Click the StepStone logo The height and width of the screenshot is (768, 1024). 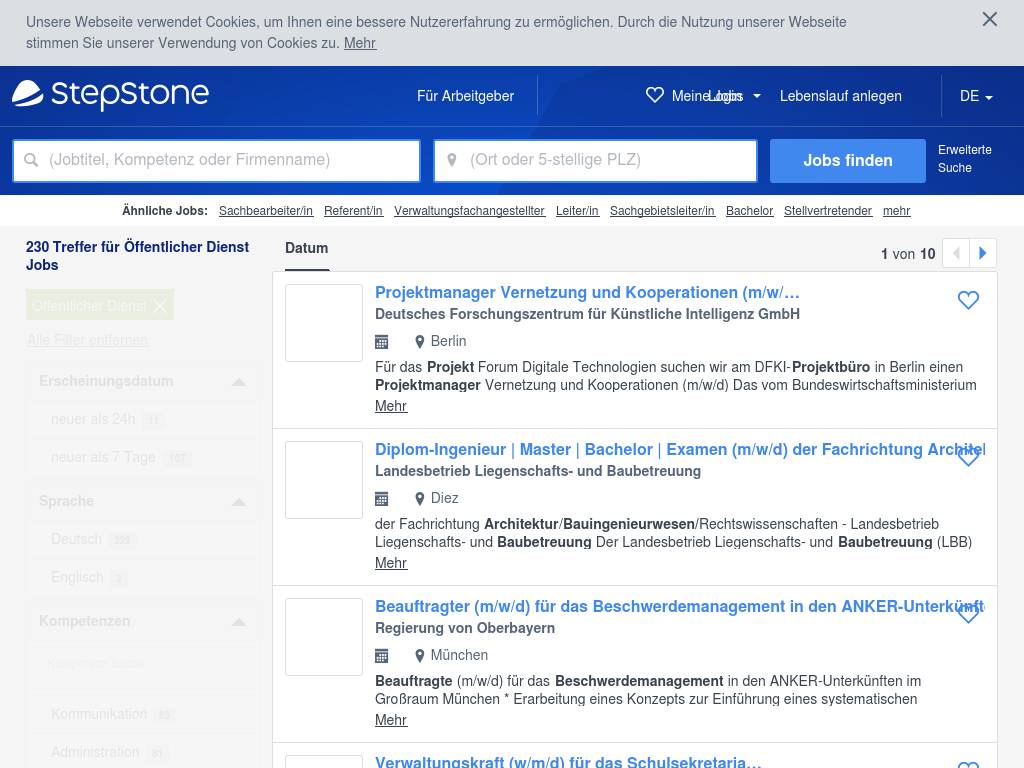coord(110,95)
